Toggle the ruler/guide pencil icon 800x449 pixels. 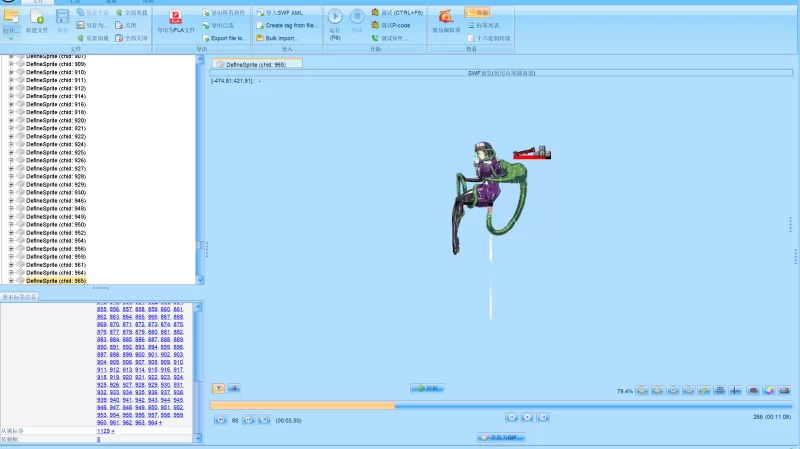704,391
